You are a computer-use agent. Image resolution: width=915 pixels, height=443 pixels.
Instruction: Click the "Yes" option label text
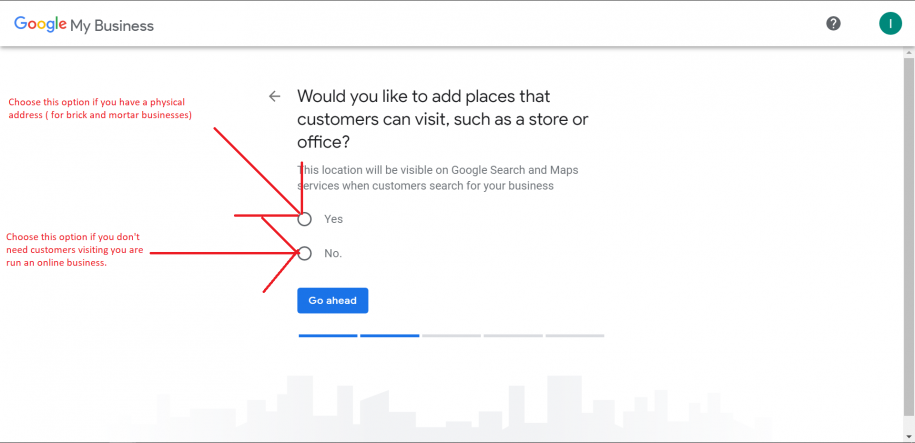(333, 219)
